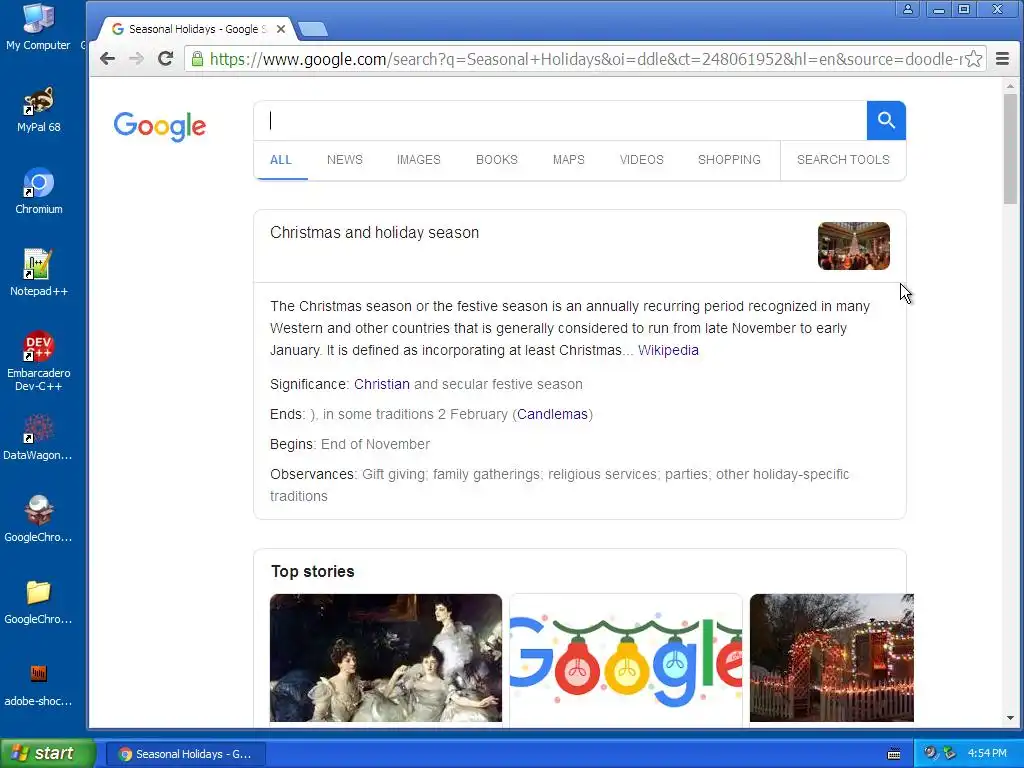This screenshot has width=1024, height=768.
Task: Select Embarcadero Dev-C++ desktop icon
Action: coord(39,361)
